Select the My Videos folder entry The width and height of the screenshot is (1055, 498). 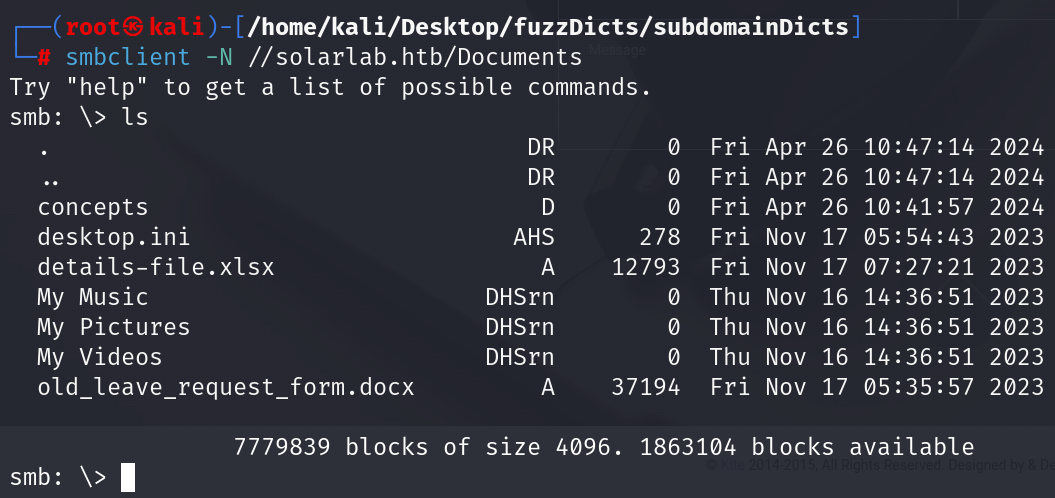point(100,357)
